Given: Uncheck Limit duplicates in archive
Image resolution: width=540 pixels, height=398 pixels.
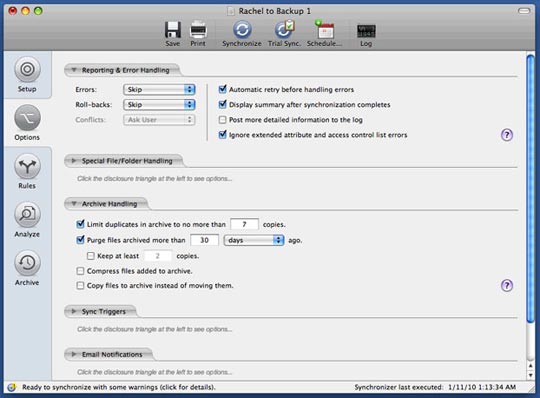Looking at the screenshot, I should (80, 224).
